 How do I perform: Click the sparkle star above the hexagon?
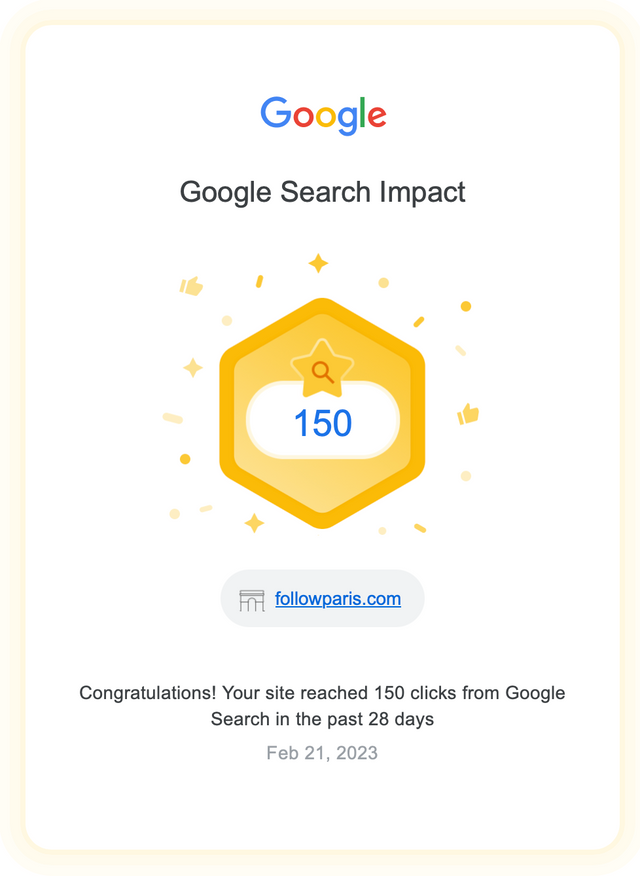coord(318,263)
